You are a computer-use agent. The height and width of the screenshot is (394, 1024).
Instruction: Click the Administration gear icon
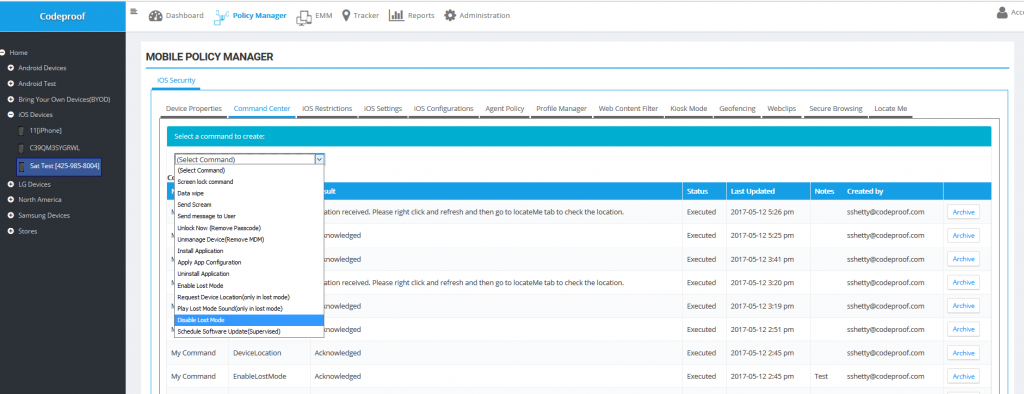point(450,16)
